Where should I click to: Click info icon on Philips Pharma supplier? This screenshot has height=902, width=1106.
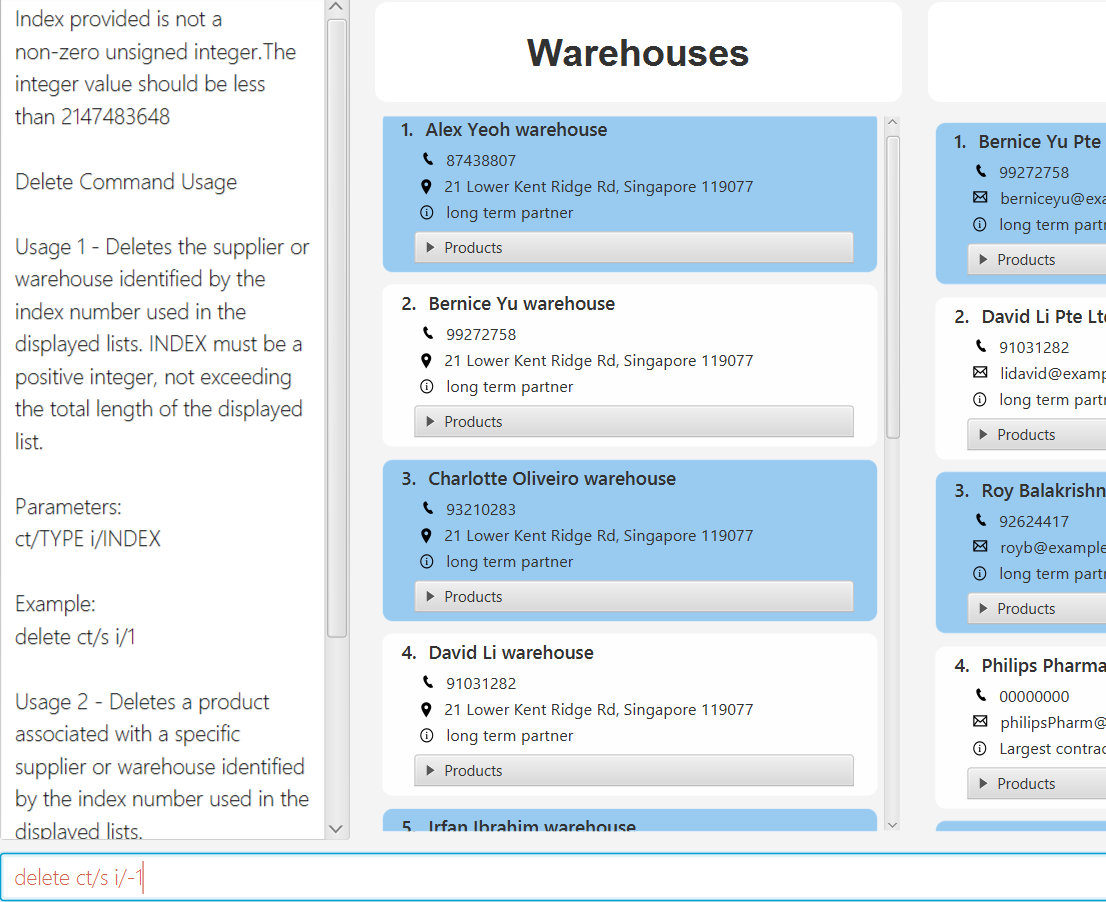(x=980, y=748)
